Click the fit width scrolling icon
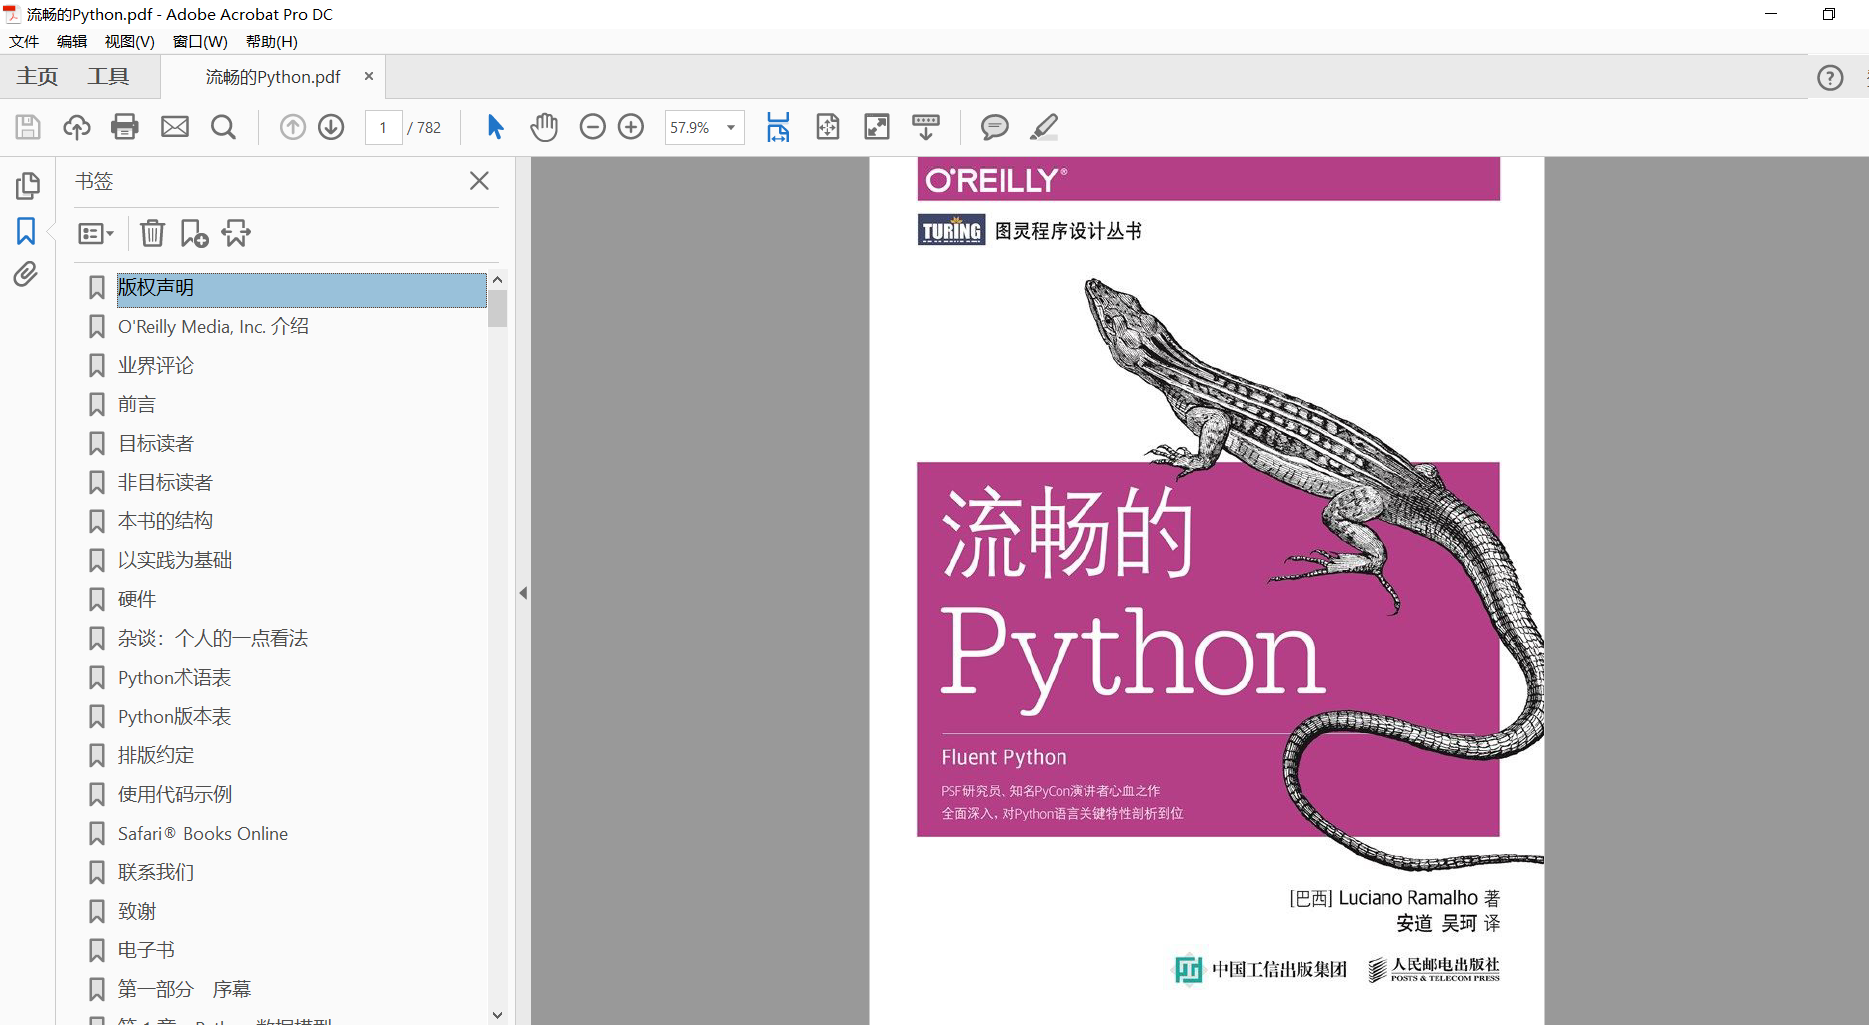 (778, 127)
